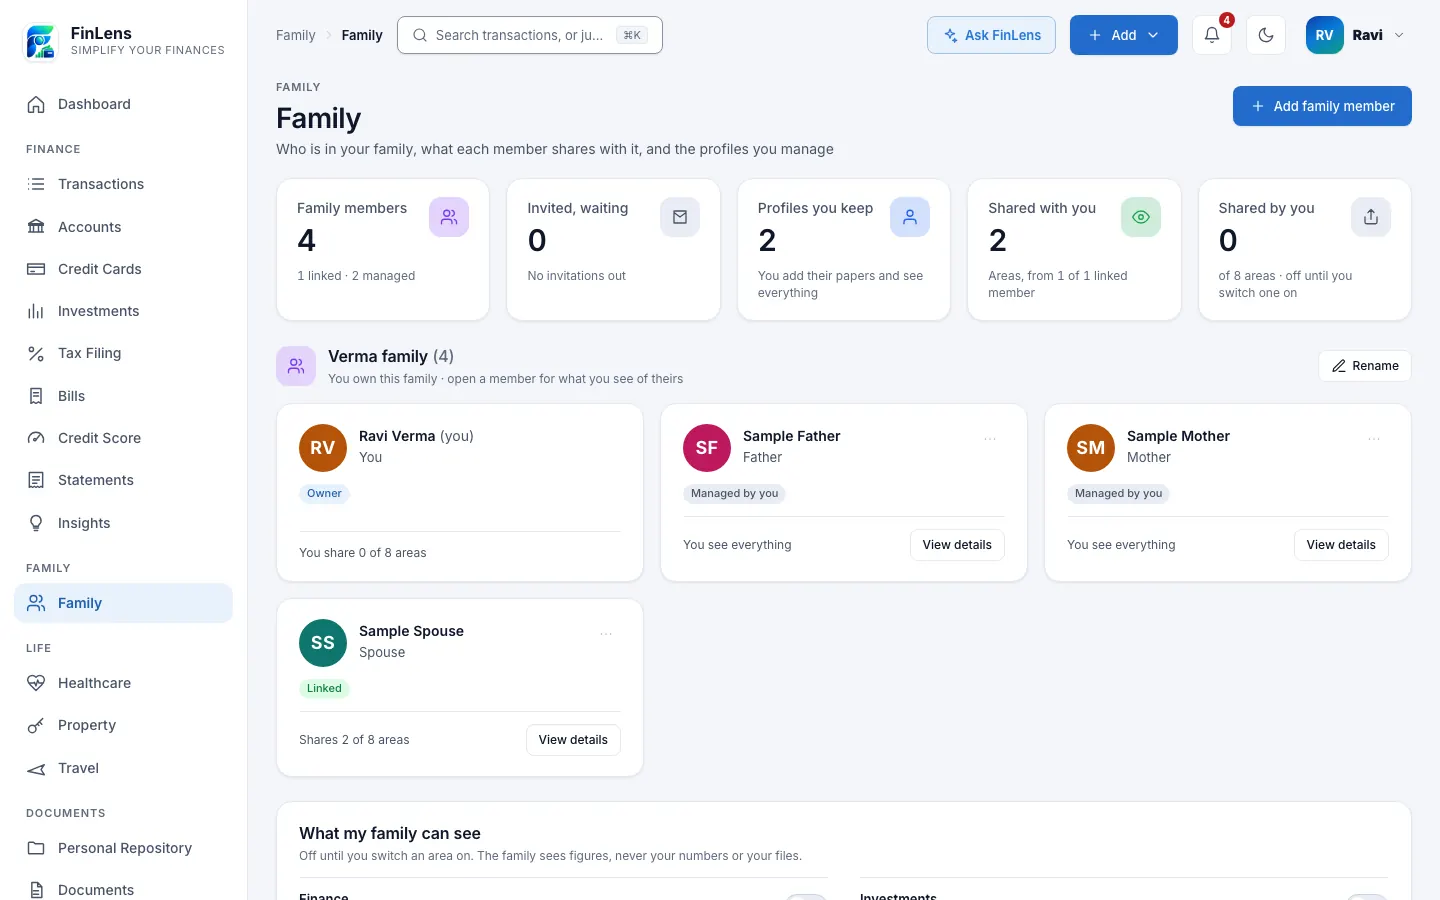Go to Healthcare in the sidebar
The width and height of the screenshot is (1440, 900).
click(123, 683)
